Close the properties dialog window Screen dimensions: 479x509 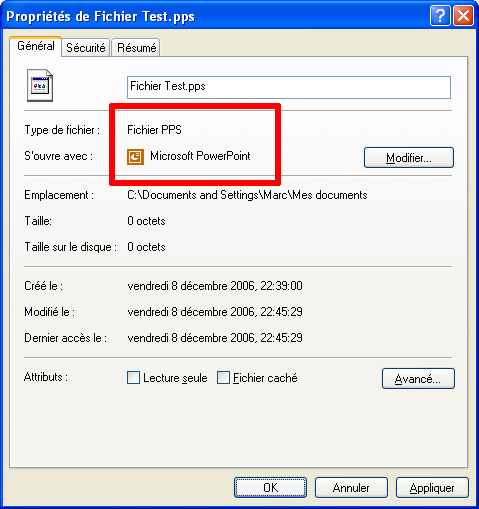(463, 15)
